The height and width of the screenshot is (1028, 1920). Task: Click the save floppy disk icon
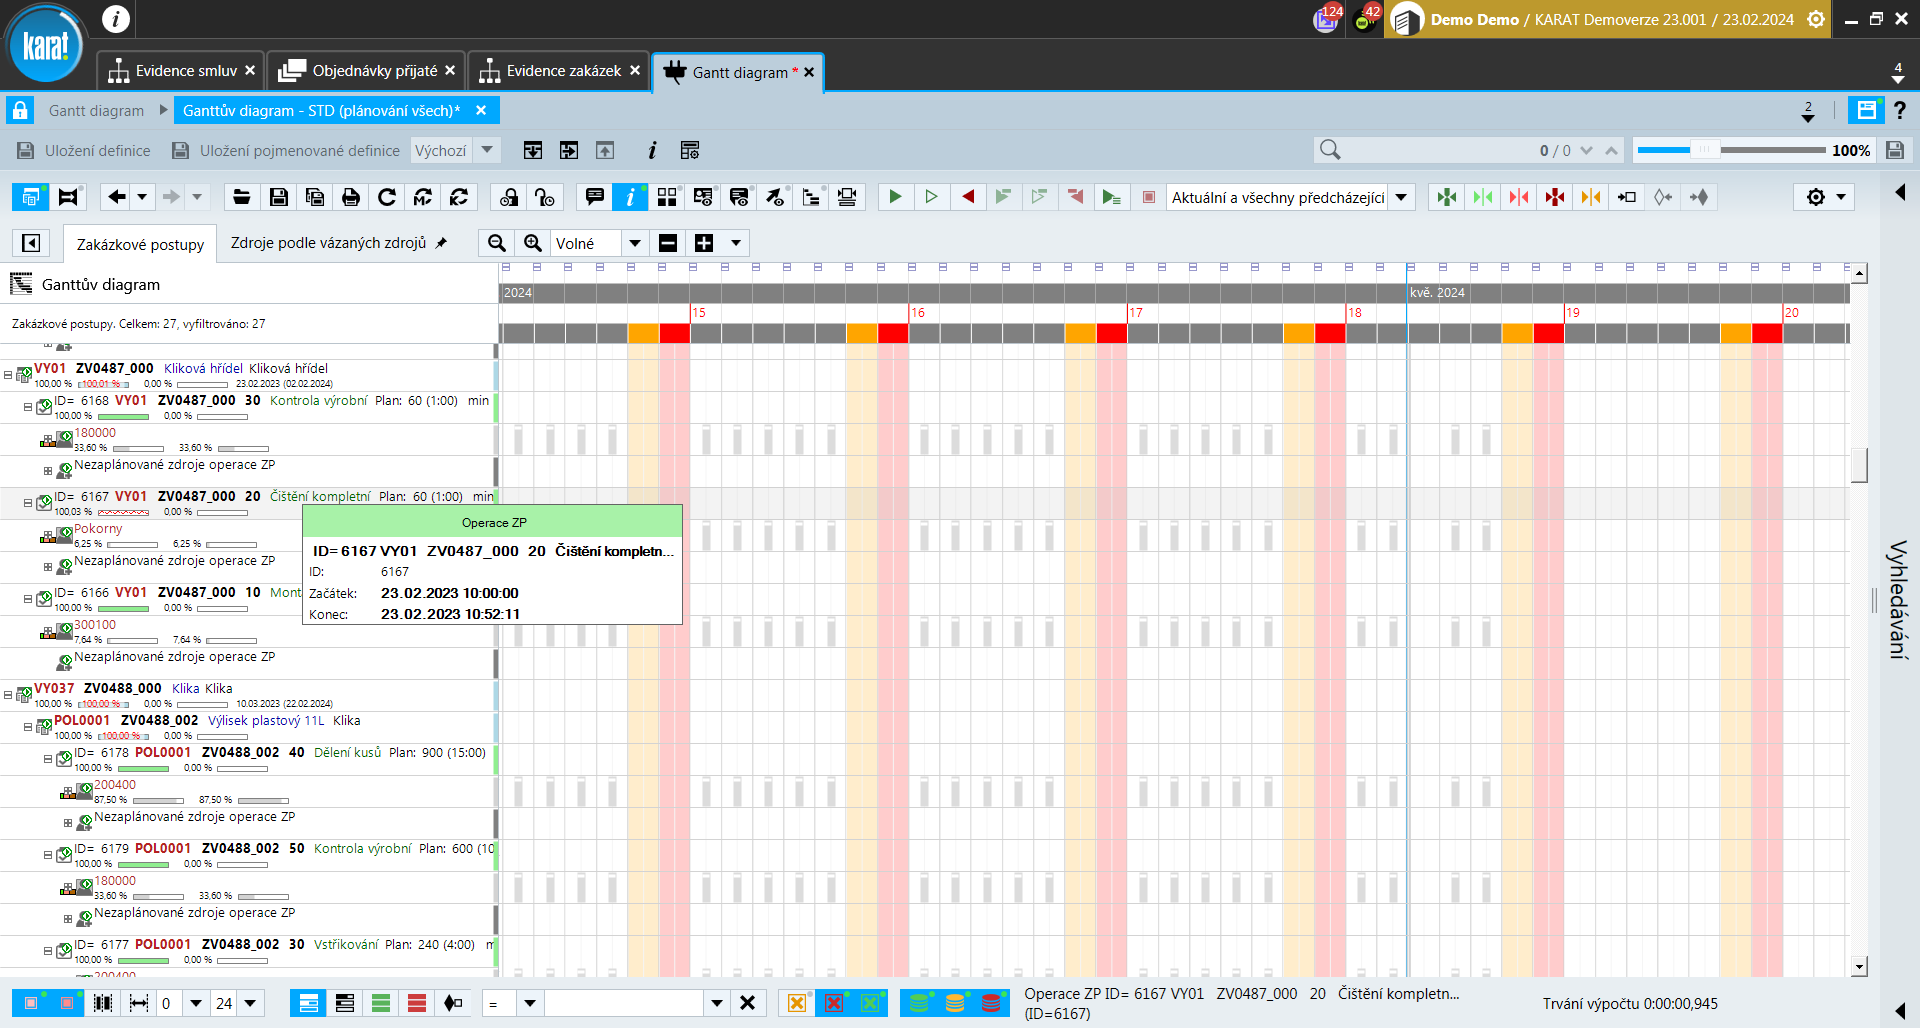[278, 198]
